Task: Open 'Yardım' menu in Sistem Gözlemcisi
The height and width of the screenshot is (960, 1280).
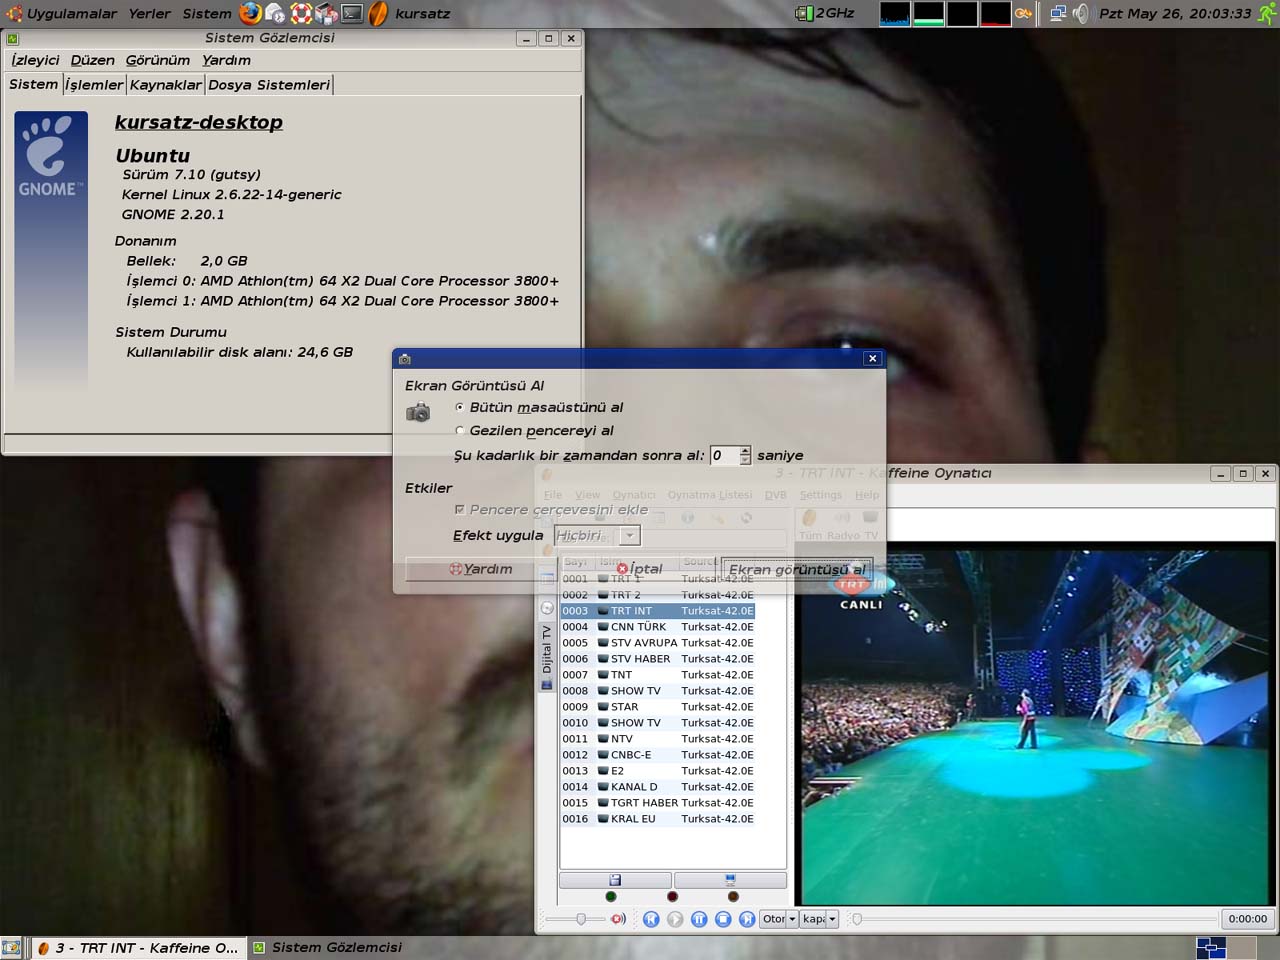Action: 226,60
